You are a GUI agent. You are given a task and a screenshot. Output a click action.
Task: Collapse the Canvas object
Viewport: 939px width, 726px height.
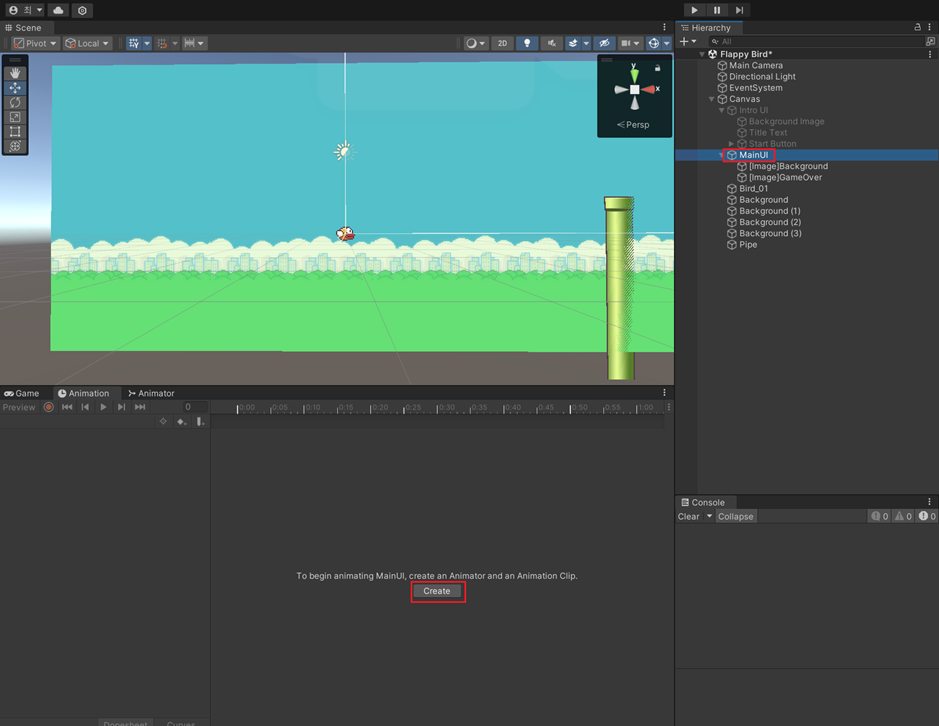[x=711, y=99]
